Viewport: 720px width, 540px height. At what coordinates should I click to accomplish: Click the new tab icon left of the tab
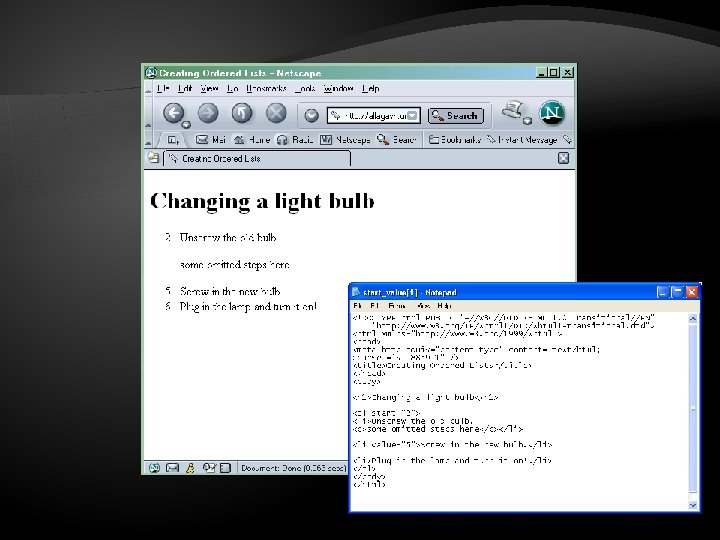pos(153,158)
